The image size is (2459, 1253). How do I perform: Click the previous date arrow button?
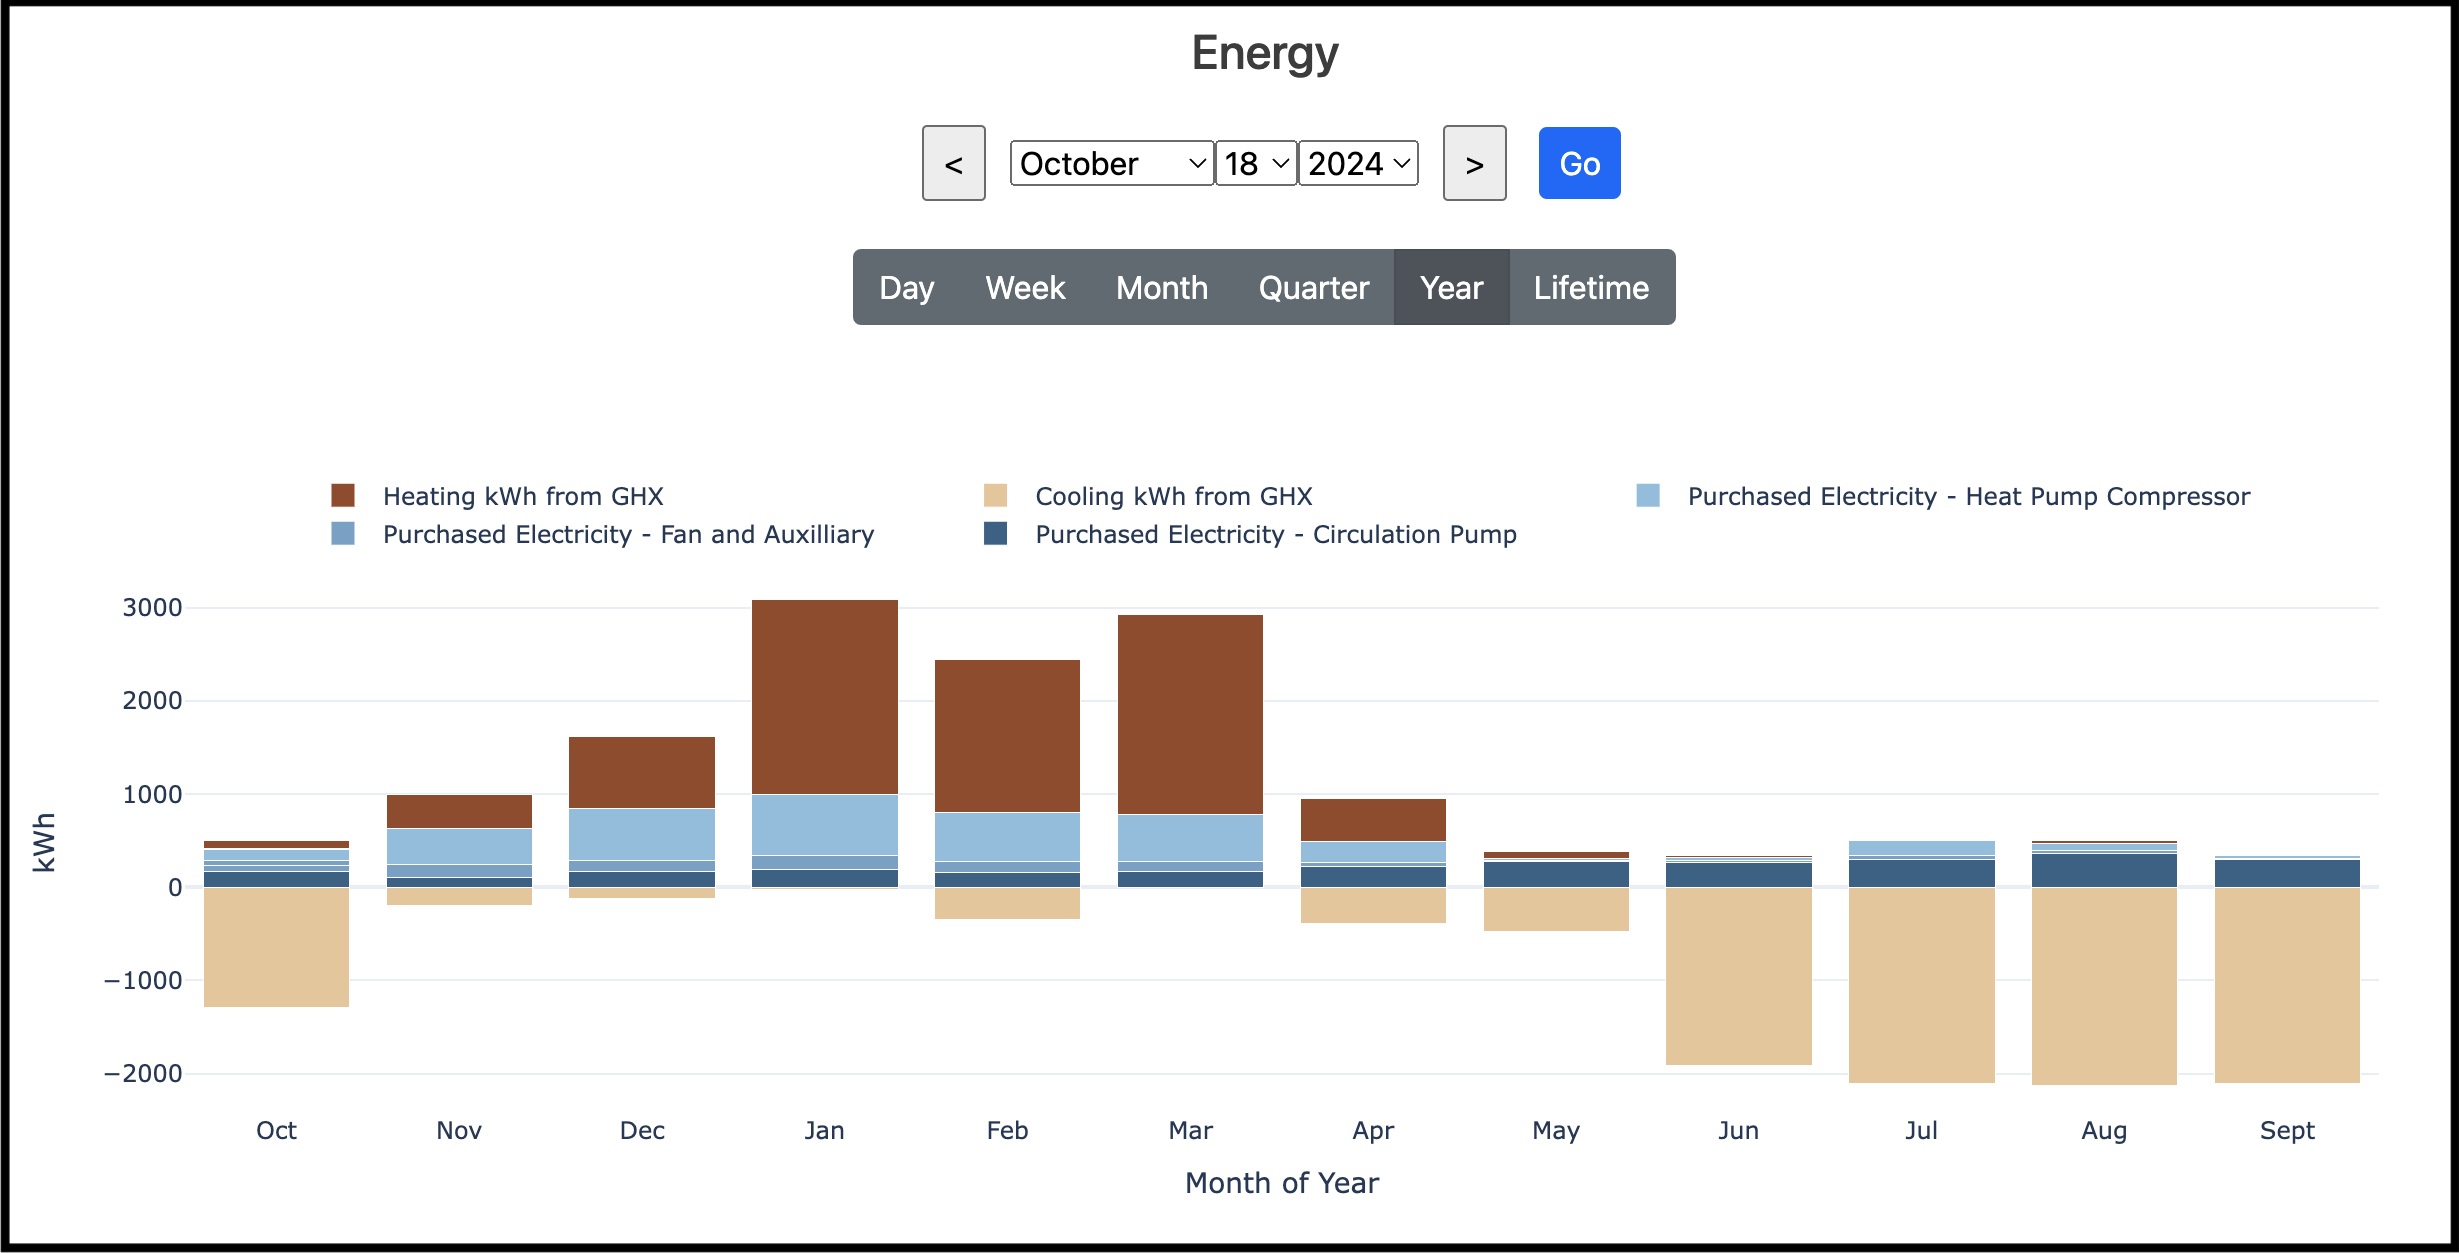tap(953, 164)
